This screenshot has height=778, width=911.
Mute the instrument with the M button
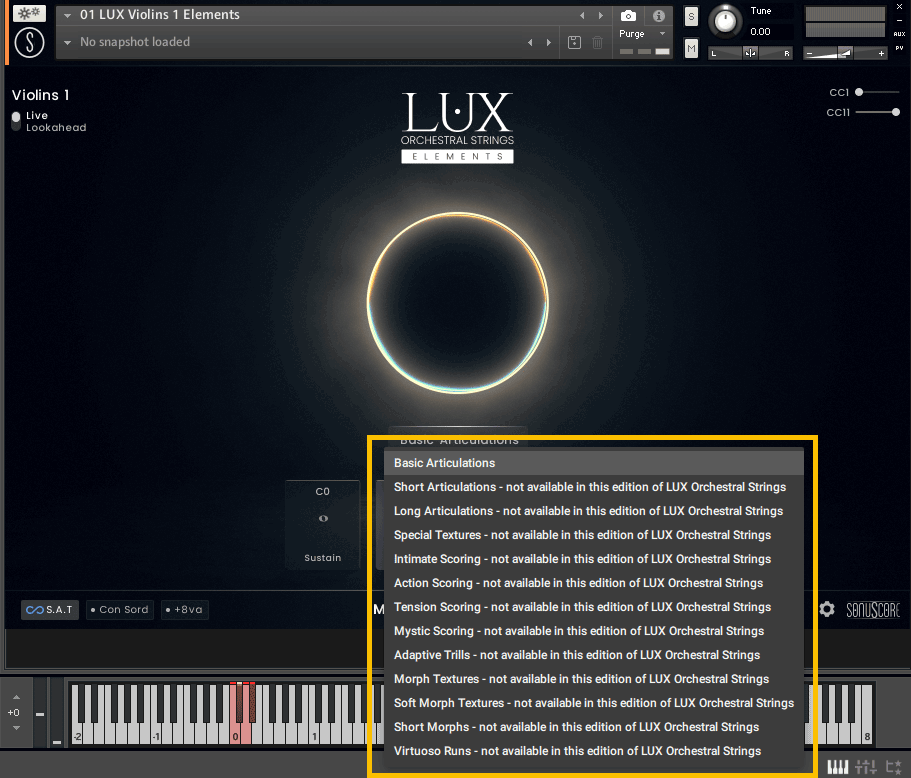[x=691, y=47]
